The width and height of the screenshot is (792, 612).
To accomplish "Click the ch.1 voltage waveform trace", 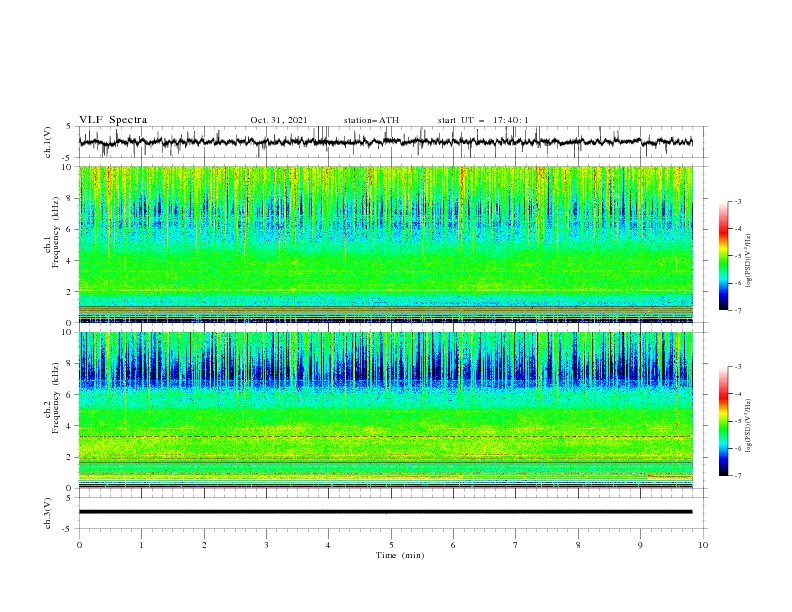I will (385, 142).
